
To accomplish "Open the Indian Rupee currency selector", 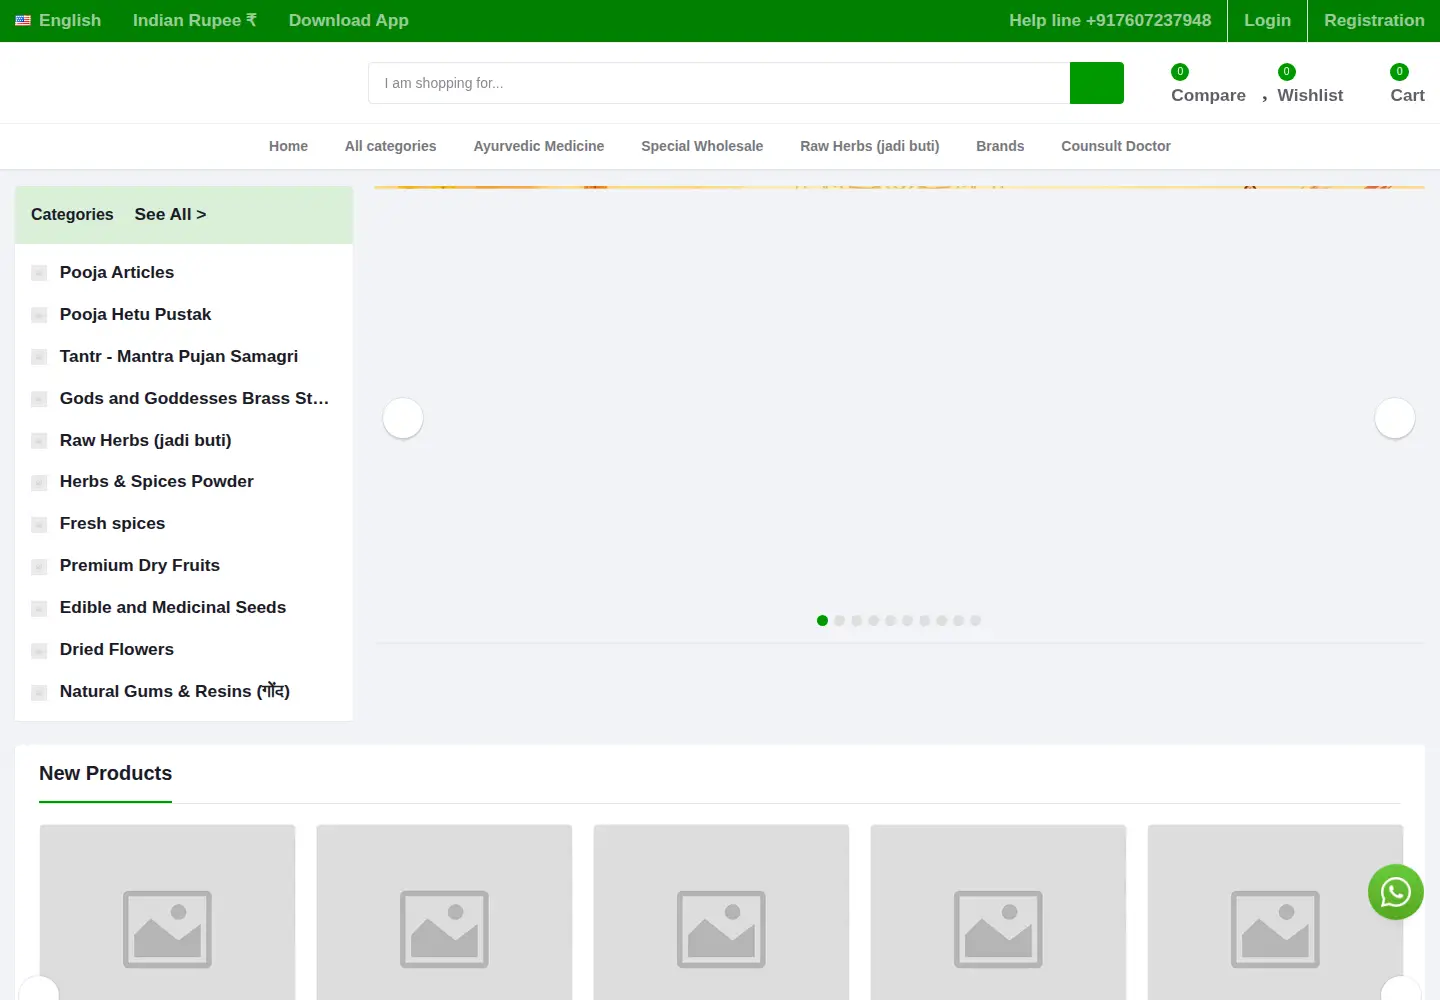I will [x=195, y=20].
